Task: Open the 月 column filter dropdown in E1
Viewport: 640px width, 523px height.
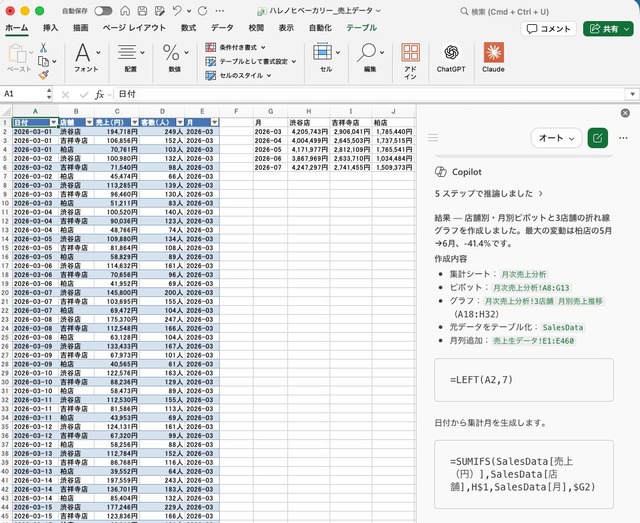Action: click(215, 122)
